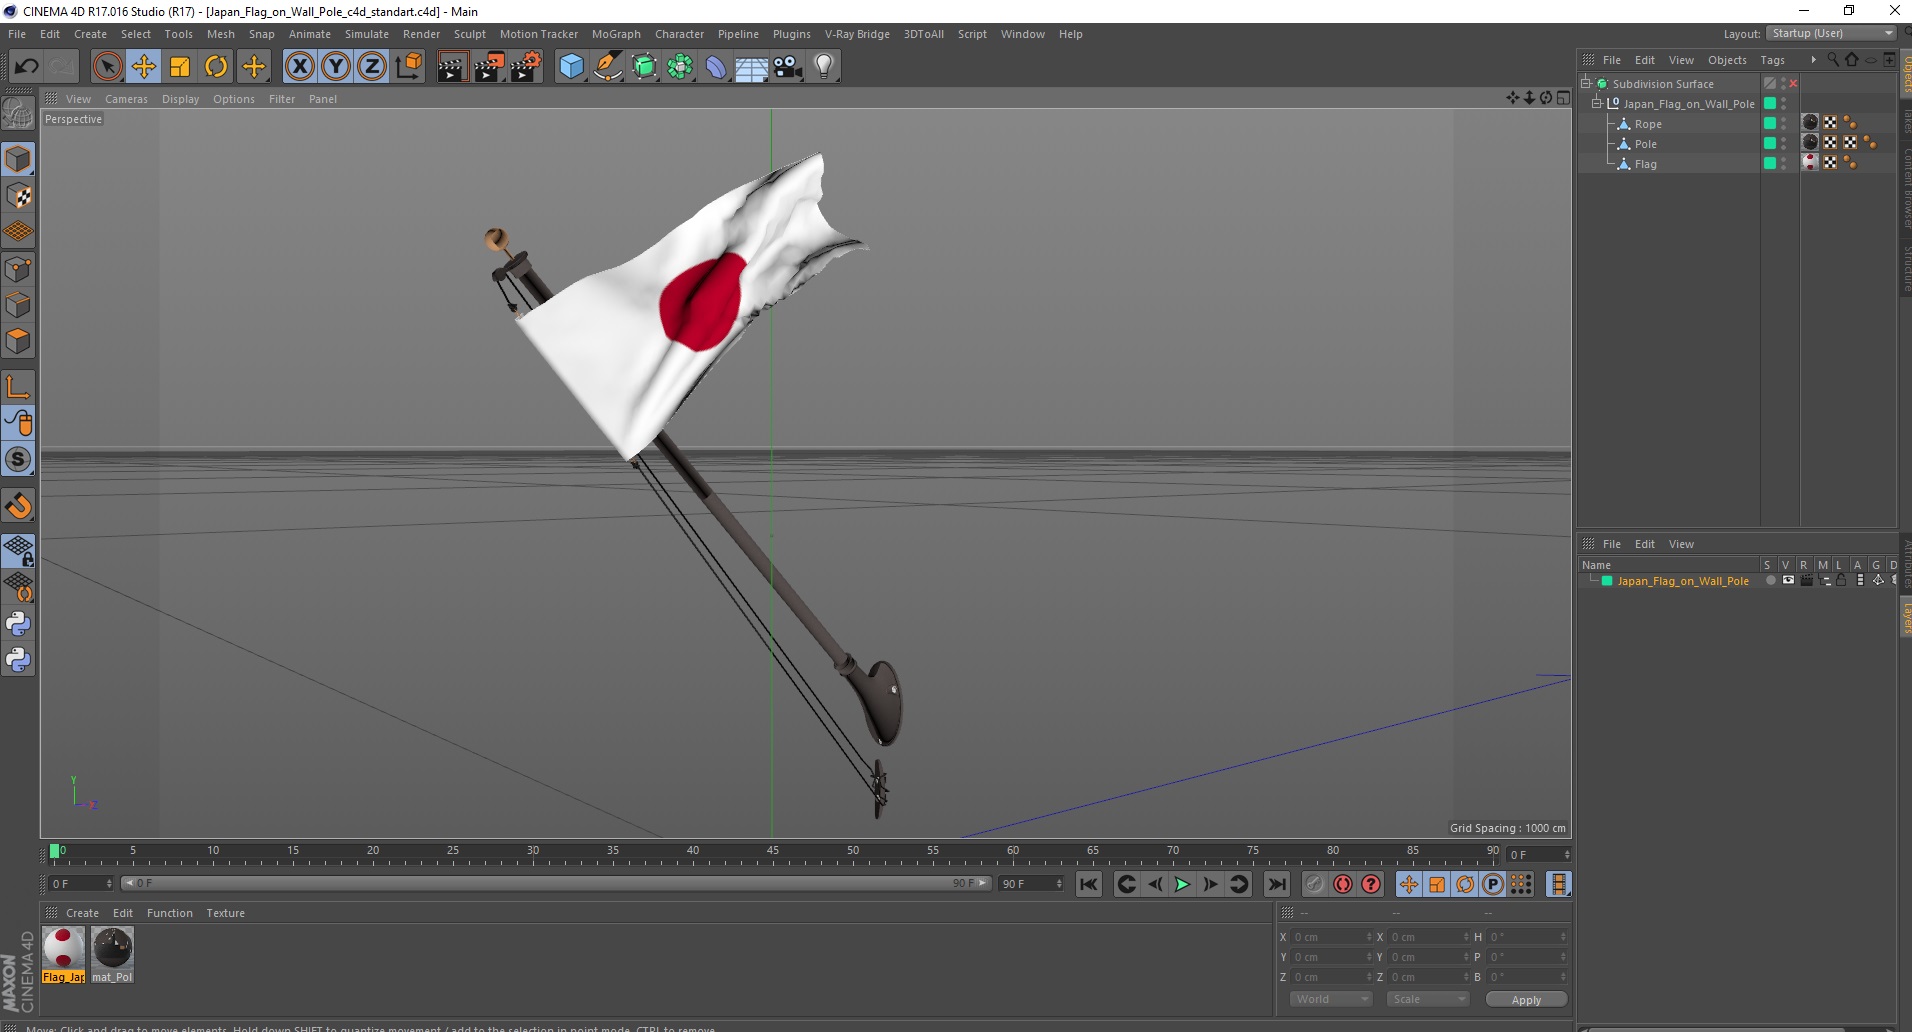This screenshot has width=1912, height=1032.
Task: Click the first Python script icon
Action: click(18, 624)
